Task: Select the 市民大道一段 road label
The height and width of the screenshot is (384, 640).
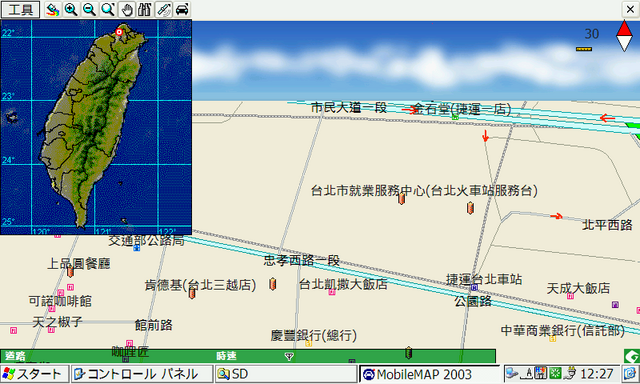Action: click(349, 108)
